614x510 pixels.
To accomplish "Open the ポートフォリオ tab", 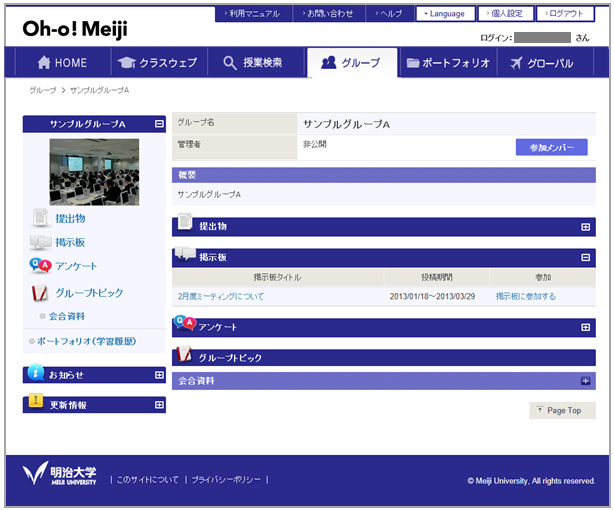I will coord(448,62).
